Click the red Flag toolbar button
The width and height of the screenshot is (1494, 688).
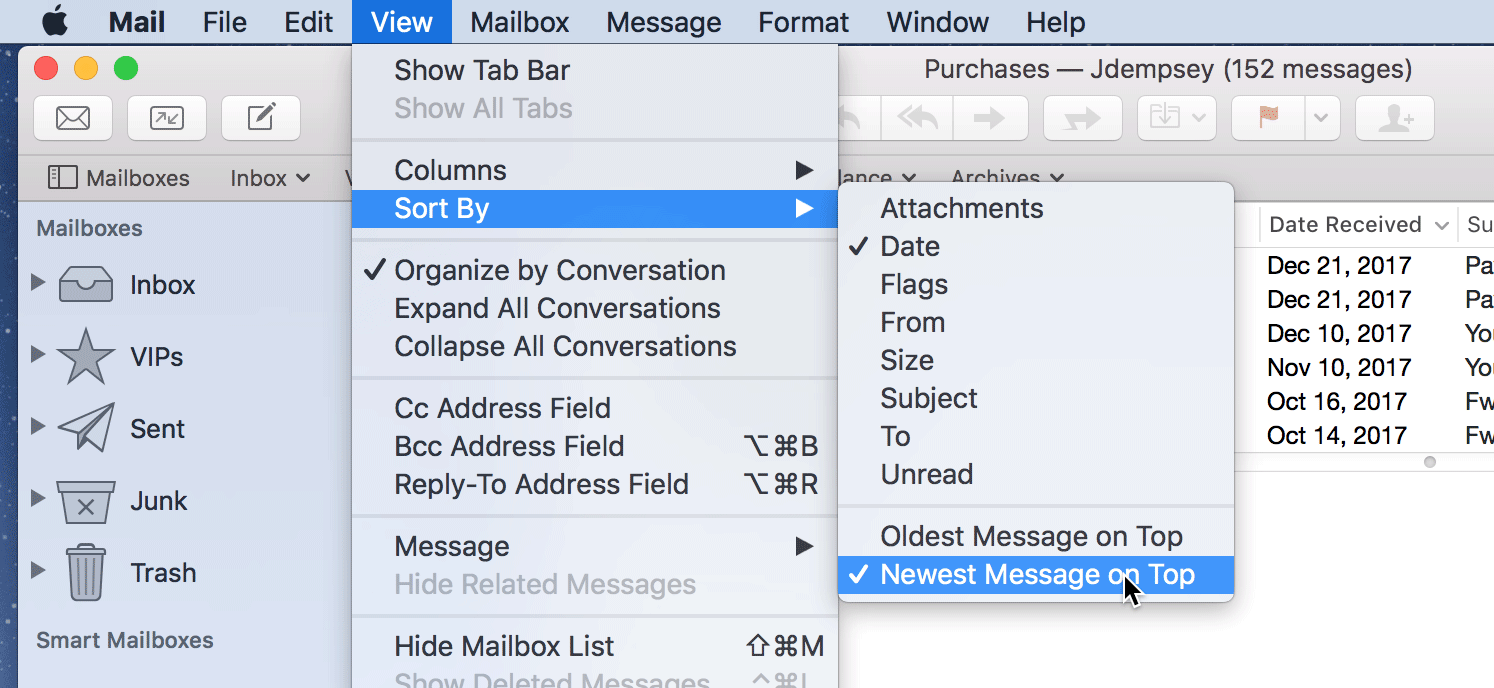(x=1269, y=118)
